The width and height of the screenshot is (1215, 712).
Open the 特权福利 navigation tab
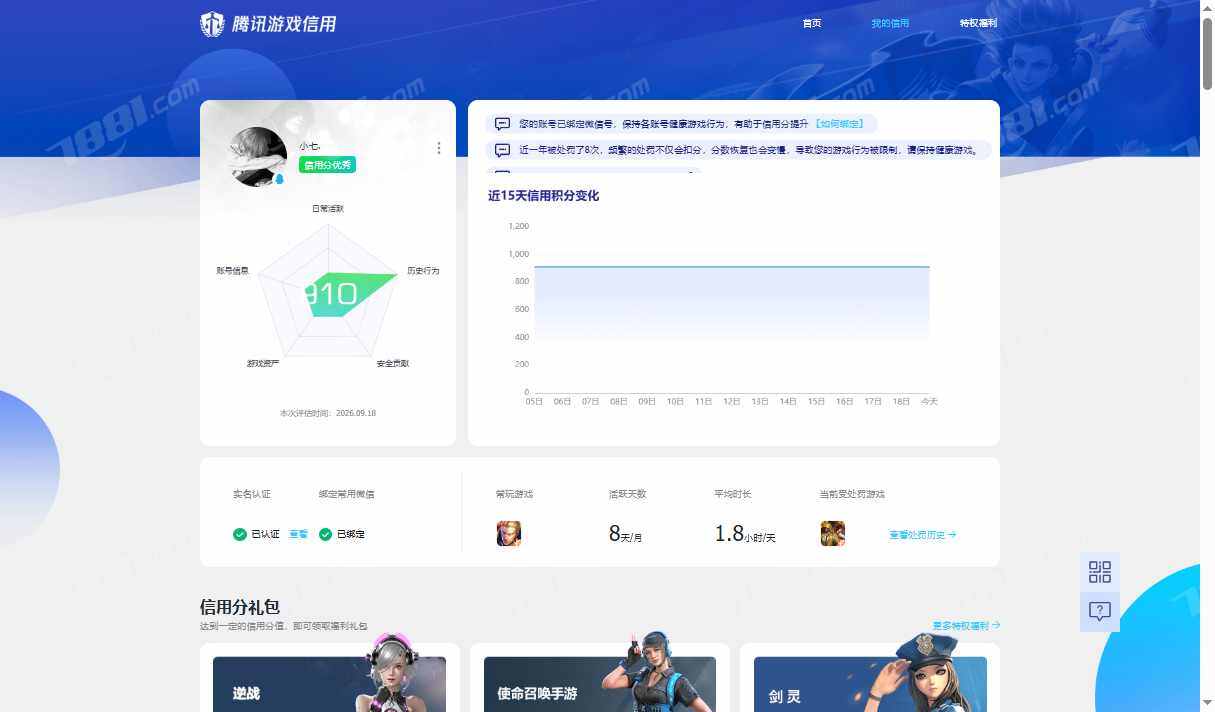pyautogui.click(x=978, y=23)
